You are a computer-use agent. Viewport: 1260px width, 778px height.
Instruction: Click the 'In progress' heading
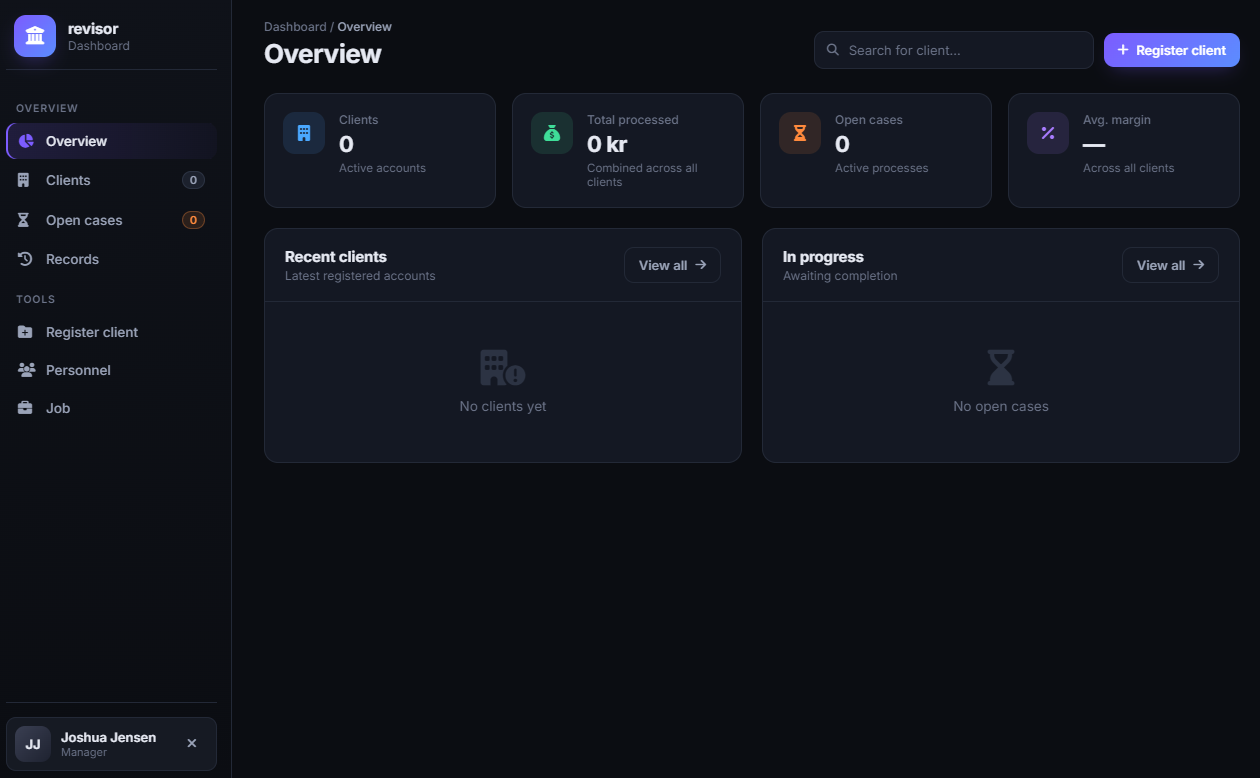pyautogui.click(x=823, y=257)
